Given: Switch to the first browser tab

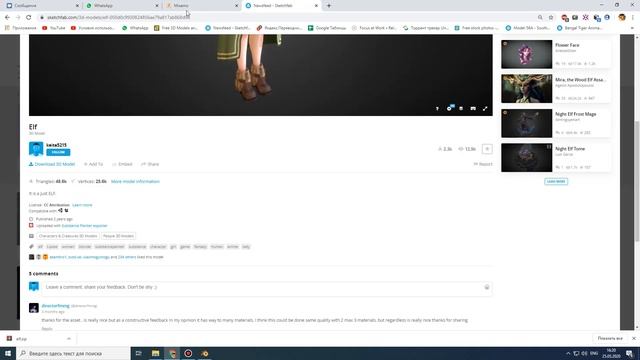Looking at the screenshot, I should pyautogui.click(x=43, y=6).
